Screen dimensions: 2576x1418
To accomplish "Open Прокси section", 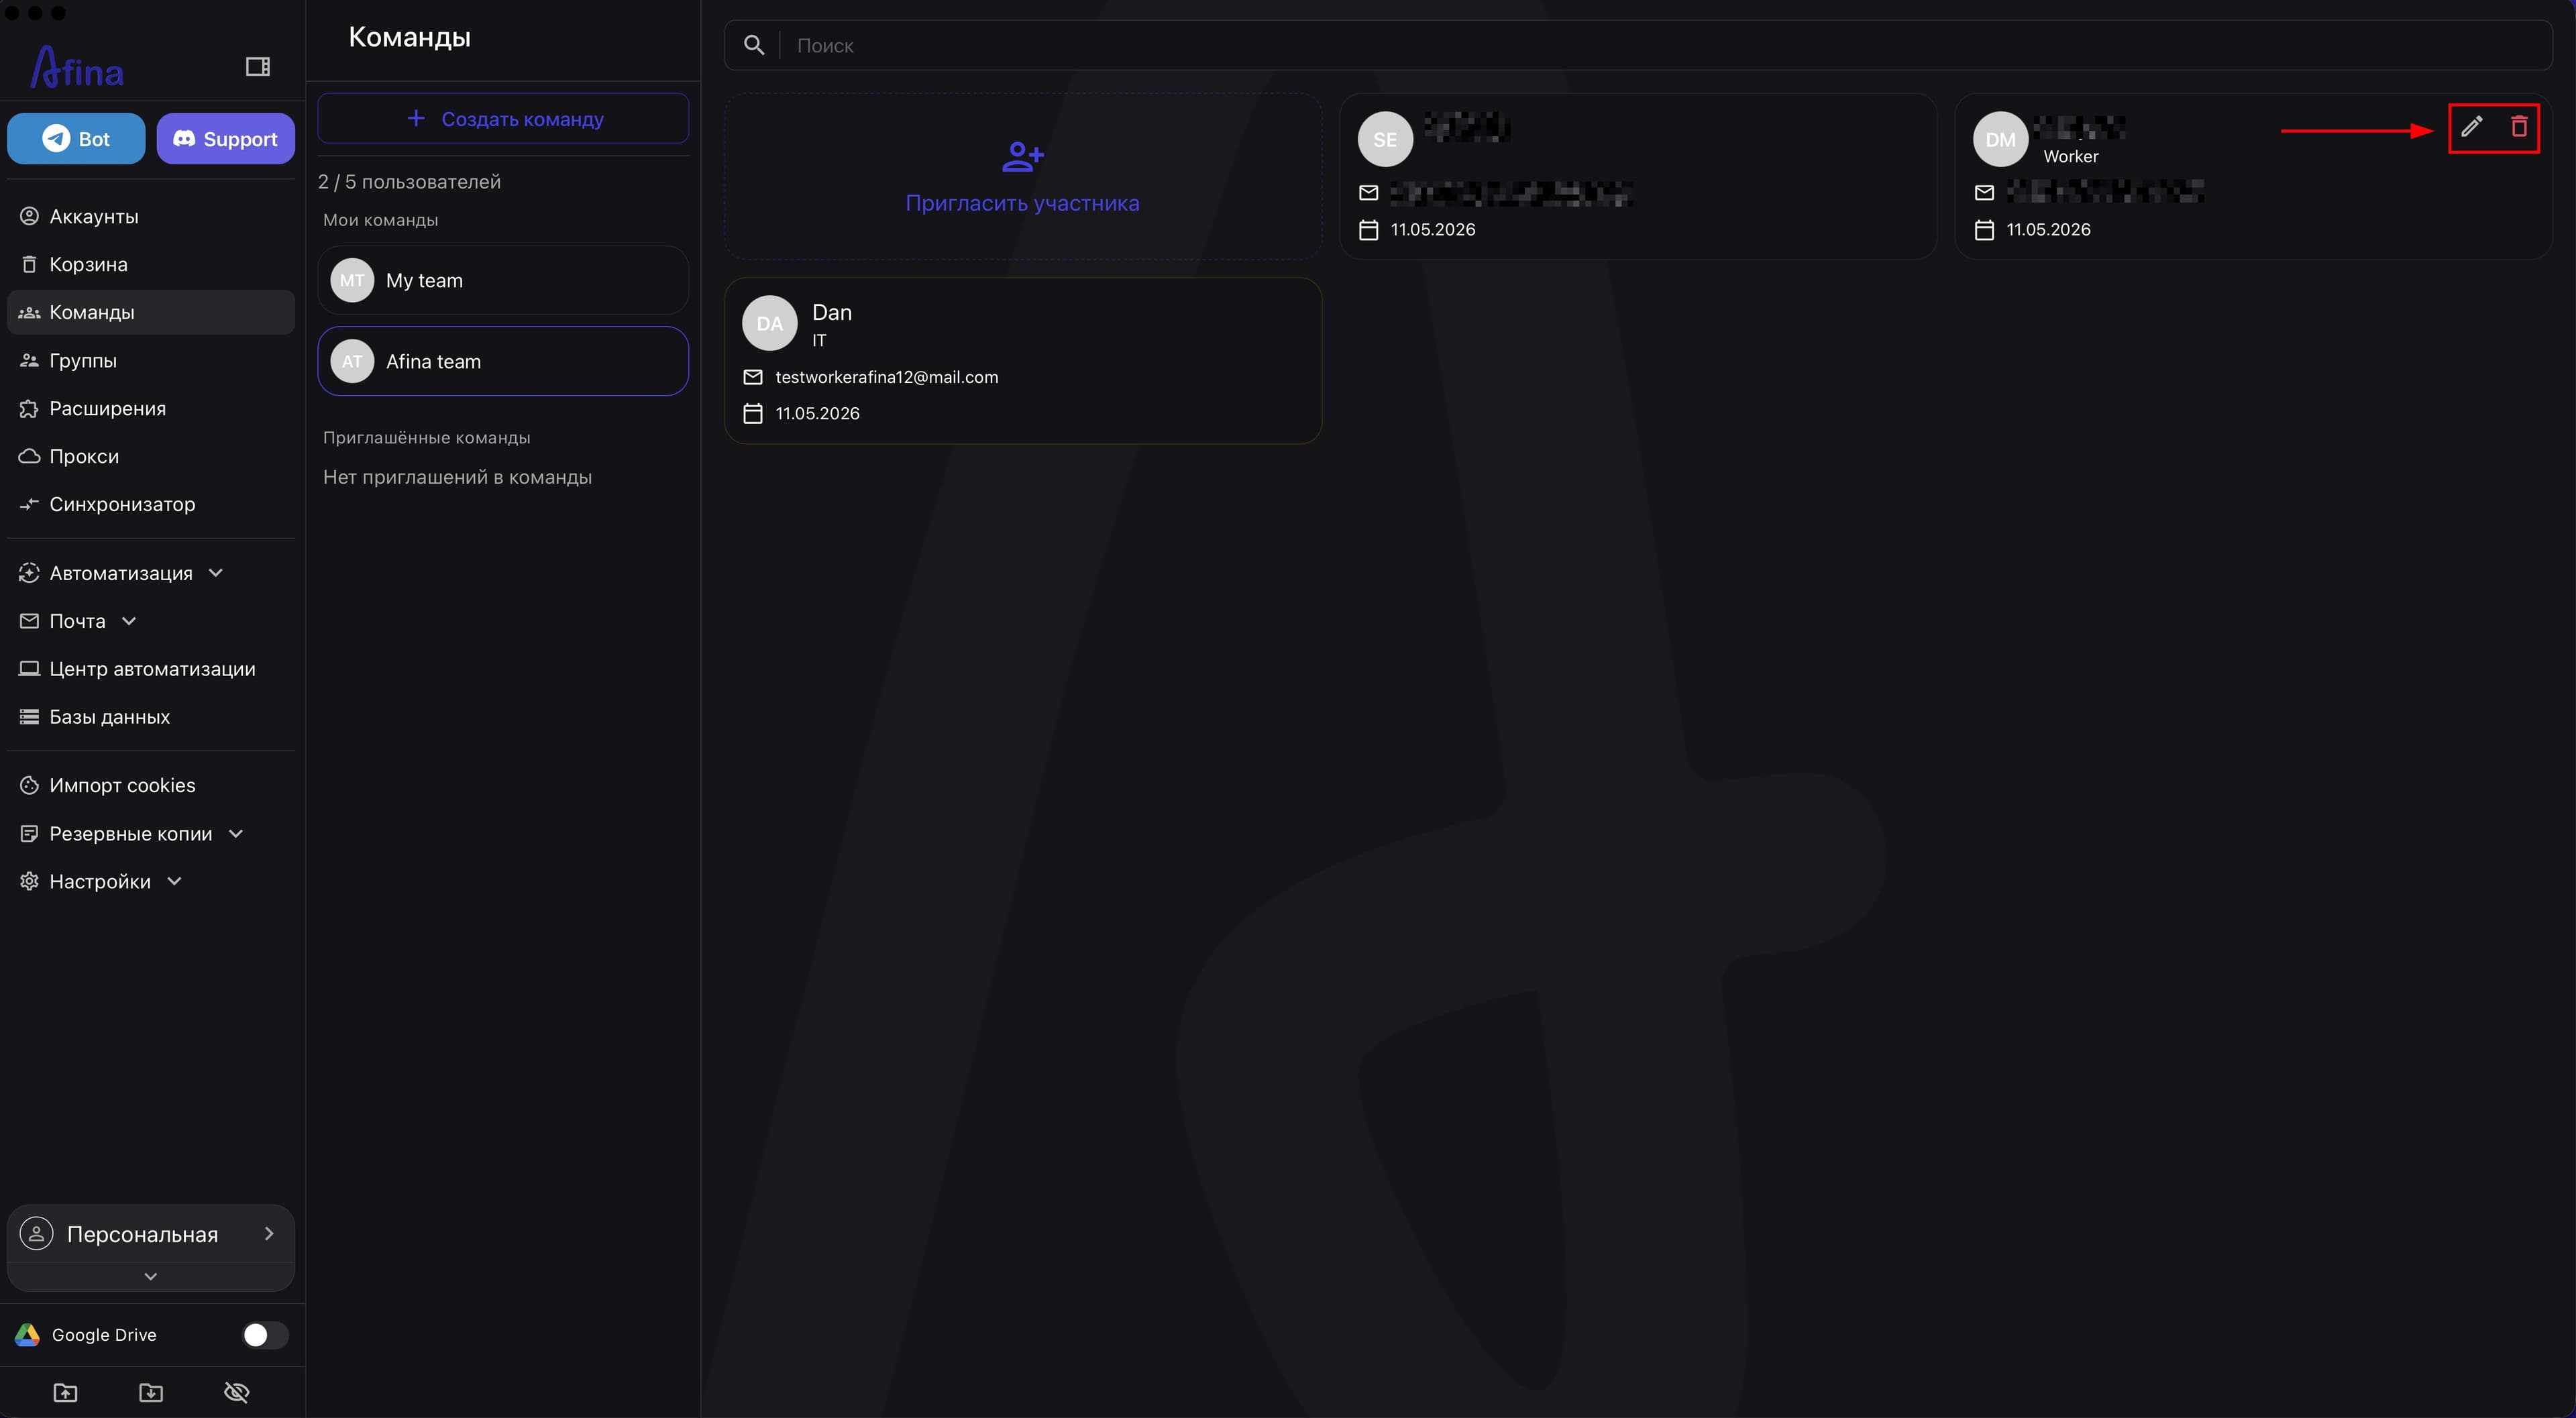I will coord(151,456).
